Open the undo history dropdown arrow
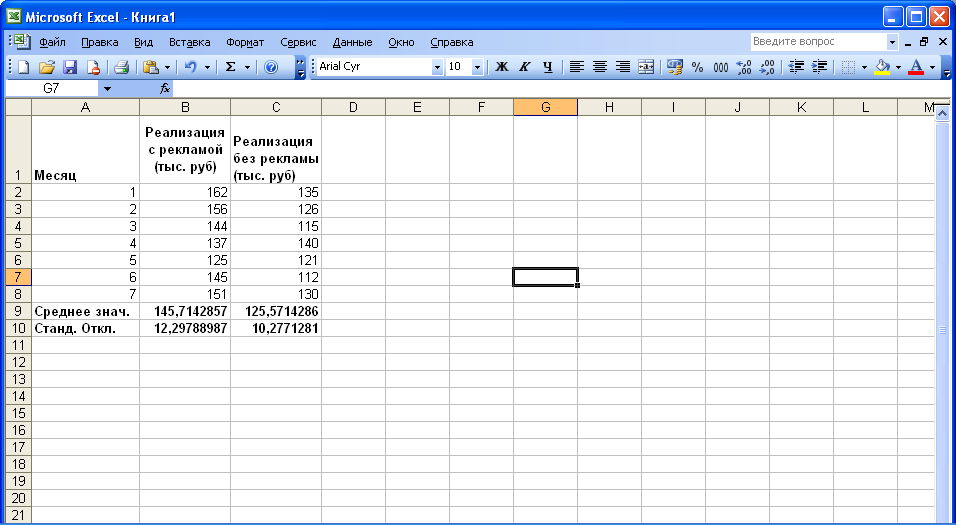Viewport: 956px width, 525px height. 207,67
